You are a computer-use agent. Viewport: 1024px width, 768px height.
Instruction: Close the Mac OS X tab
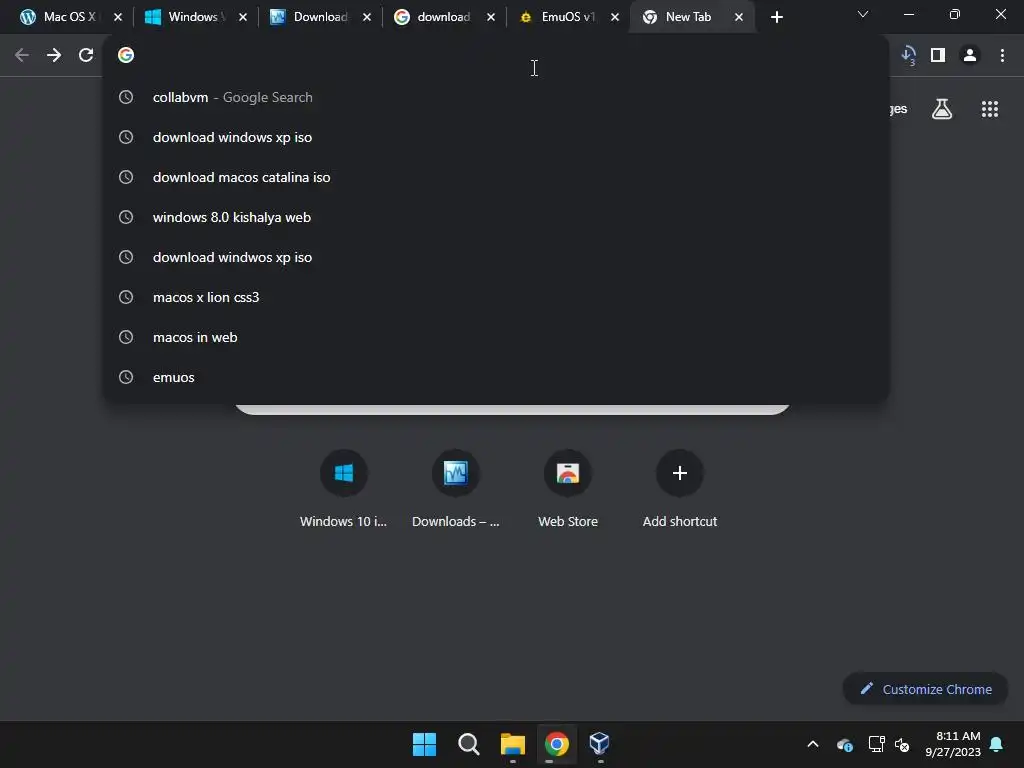click(118, 18)
